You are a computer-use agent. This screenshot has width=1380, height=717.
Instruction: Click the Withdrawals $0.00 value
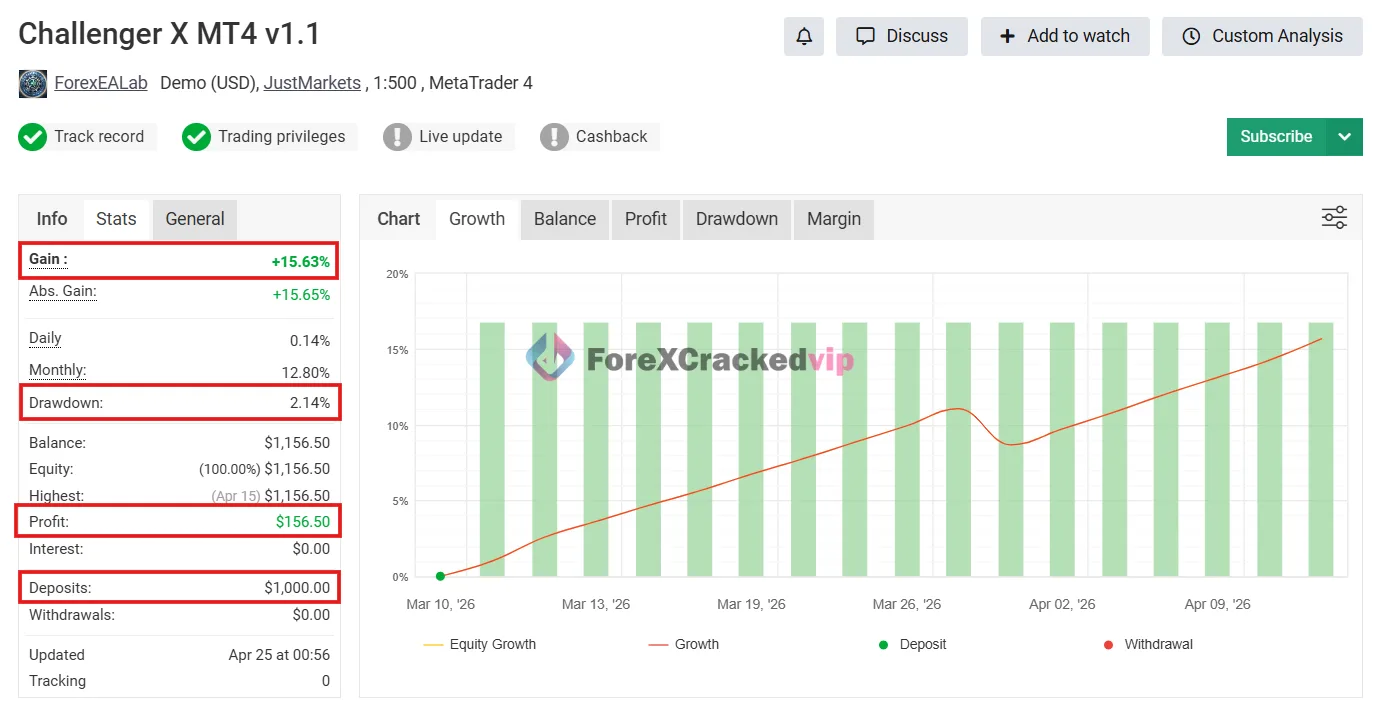(309, 615)
